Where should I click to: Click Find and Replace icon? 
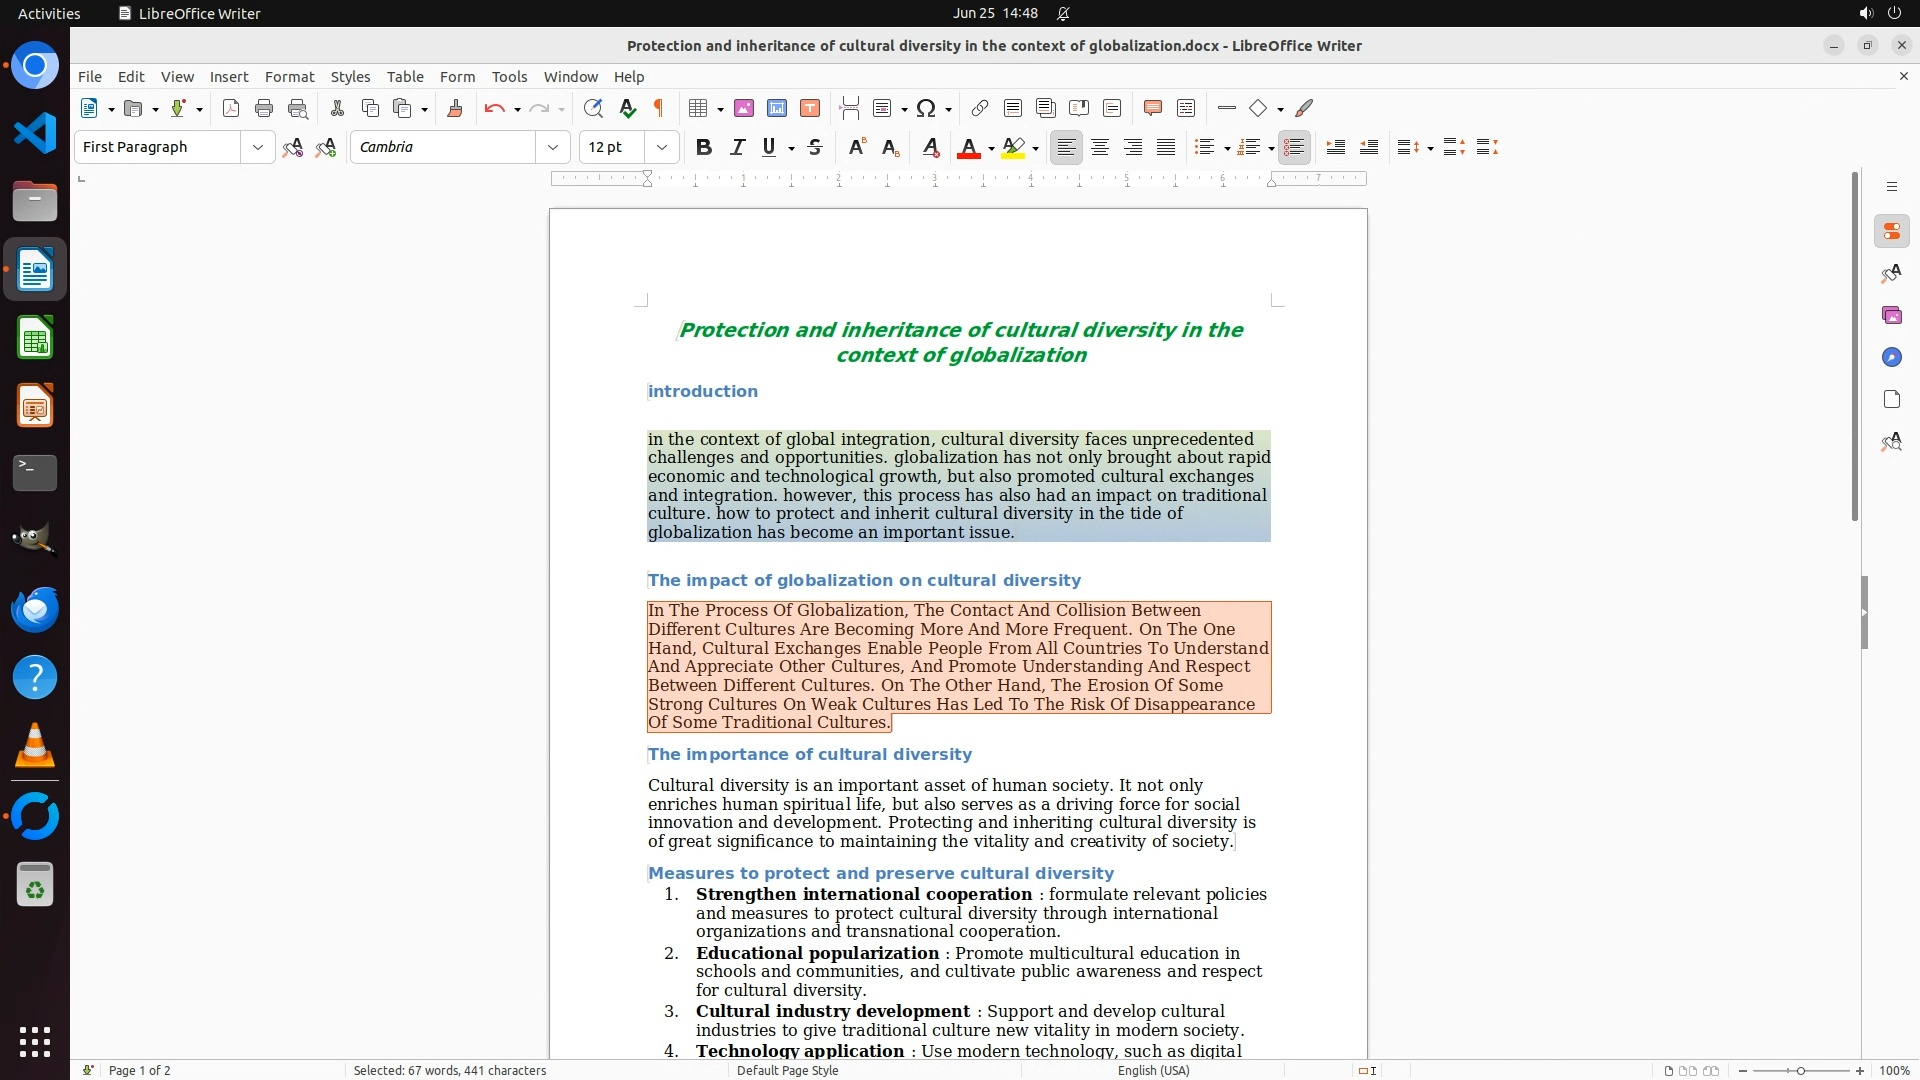pyautogui.click(x=593, y=108)
